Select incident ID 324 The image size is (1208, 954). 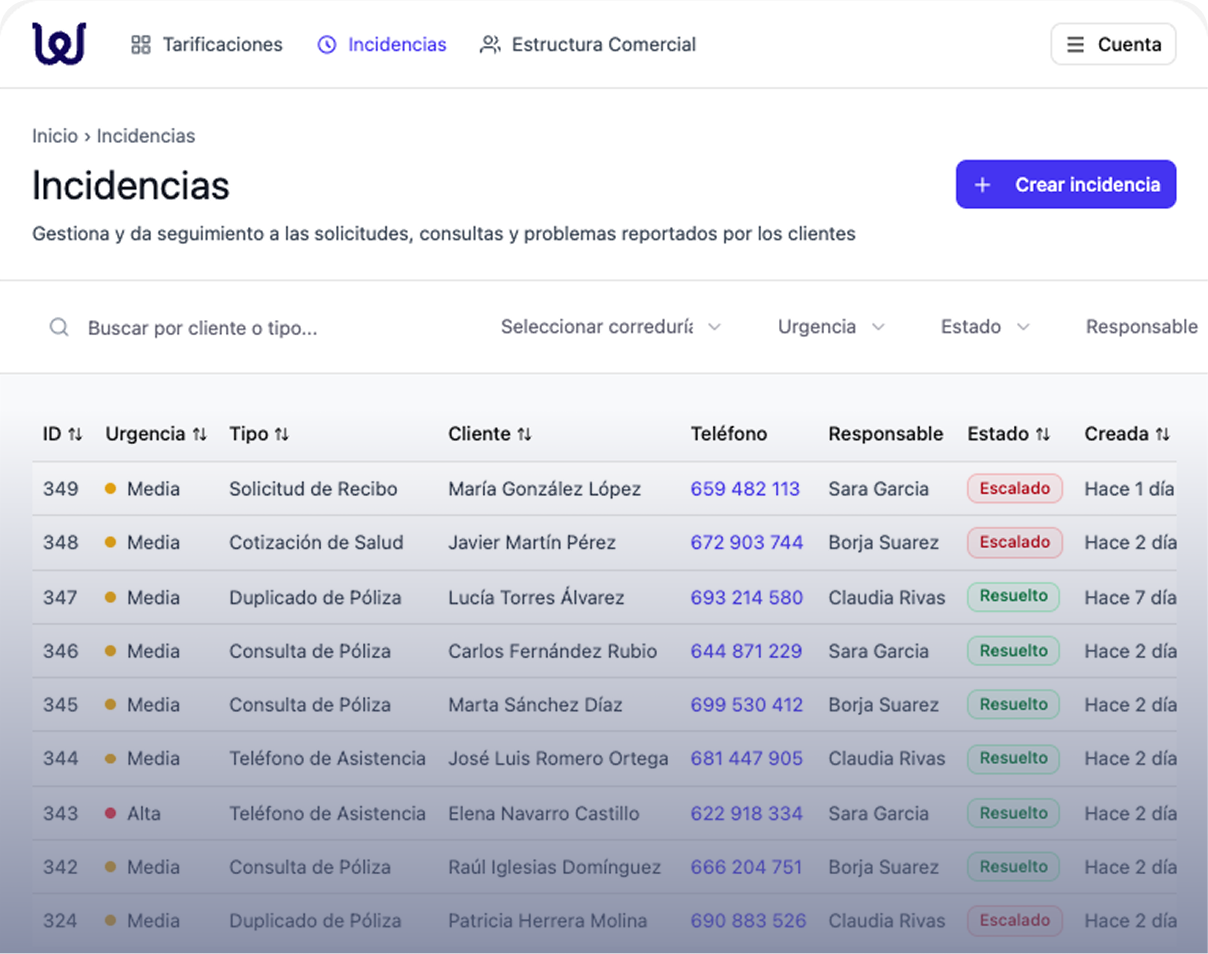(60, 921)
